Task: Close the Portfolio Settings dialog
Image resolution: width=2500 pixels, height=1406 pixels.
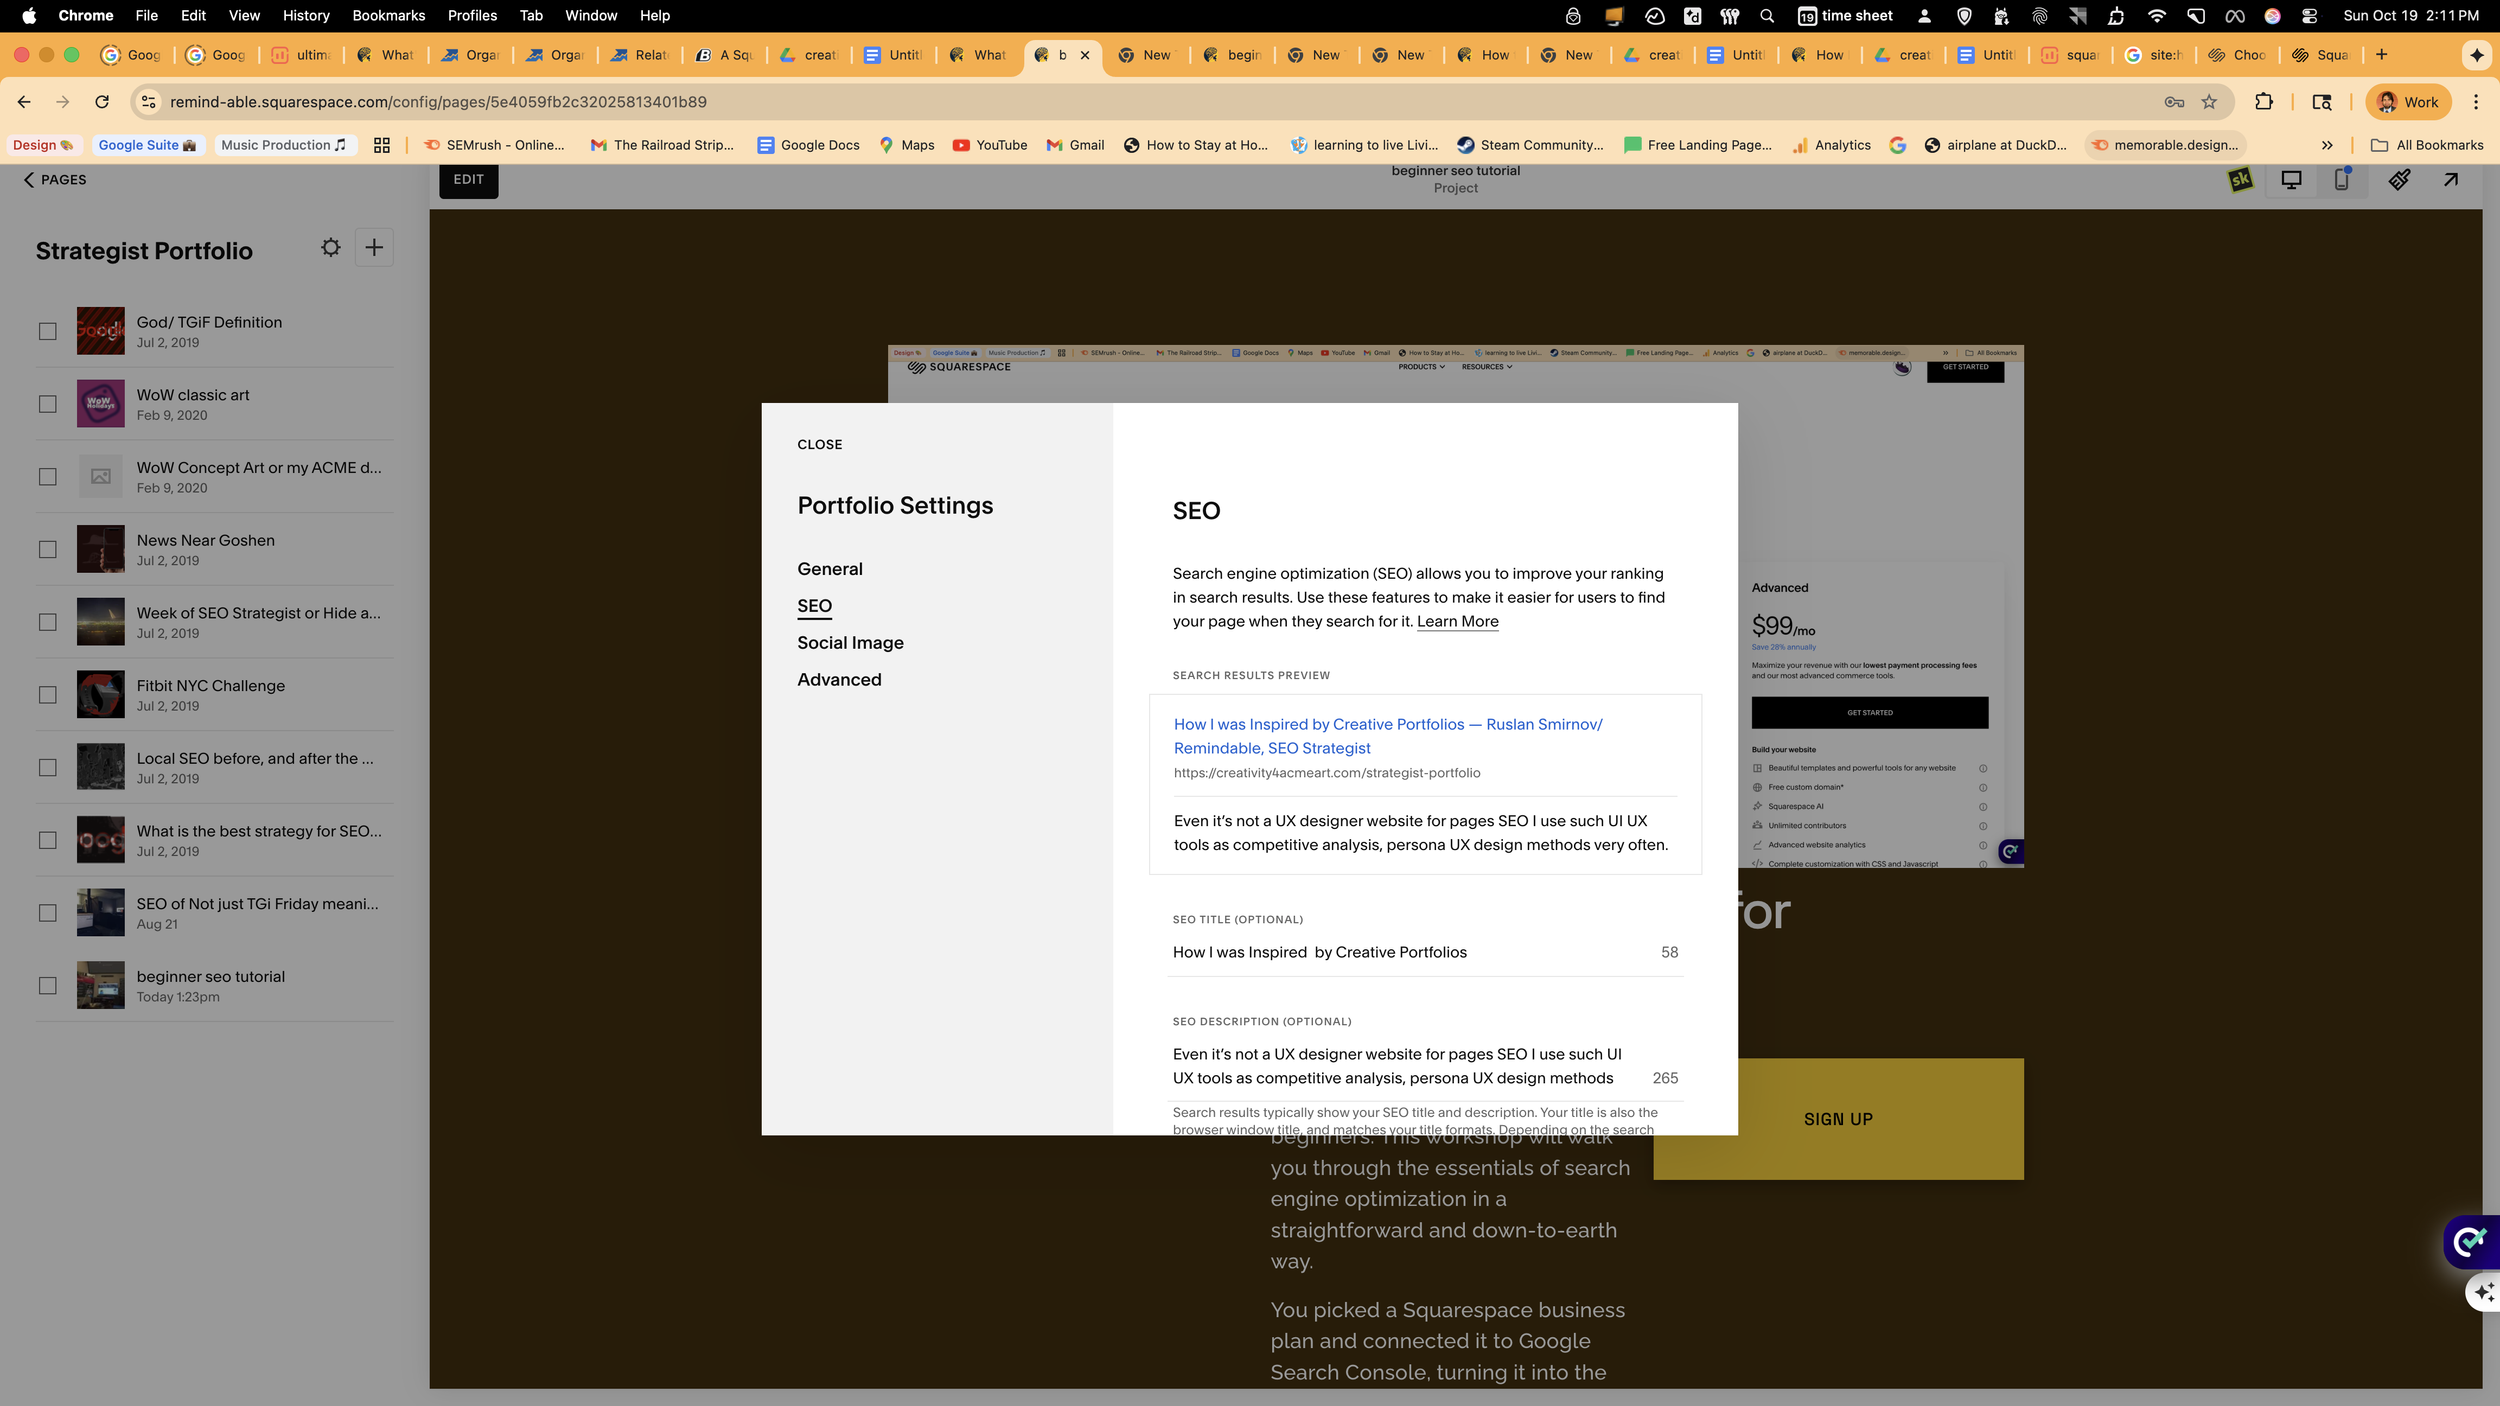Action: click(819, 445)
